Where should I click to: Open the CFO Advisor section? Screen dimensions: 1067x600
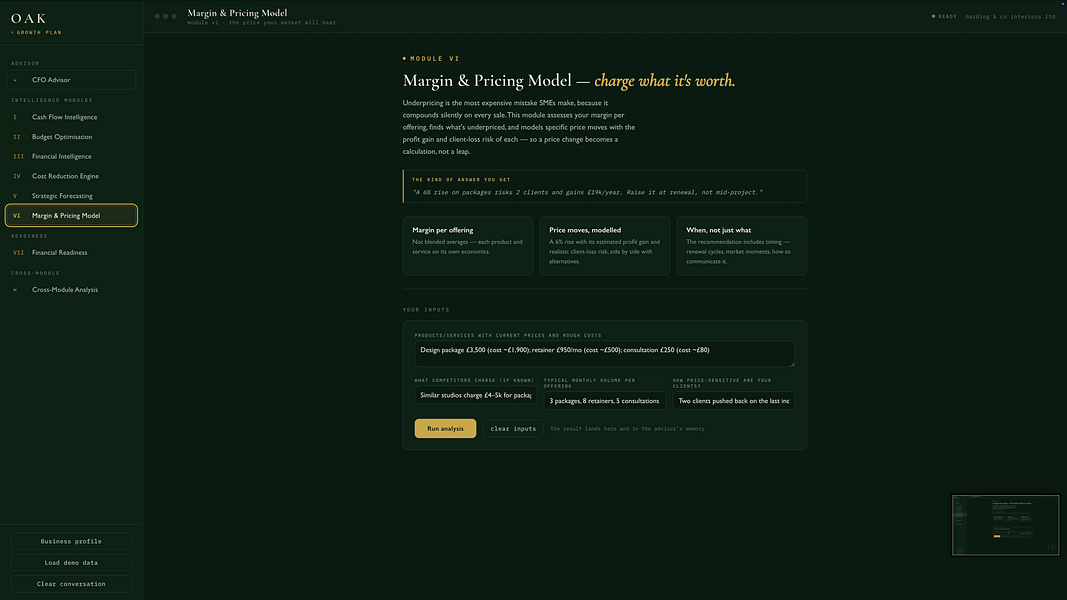point(71,80)
